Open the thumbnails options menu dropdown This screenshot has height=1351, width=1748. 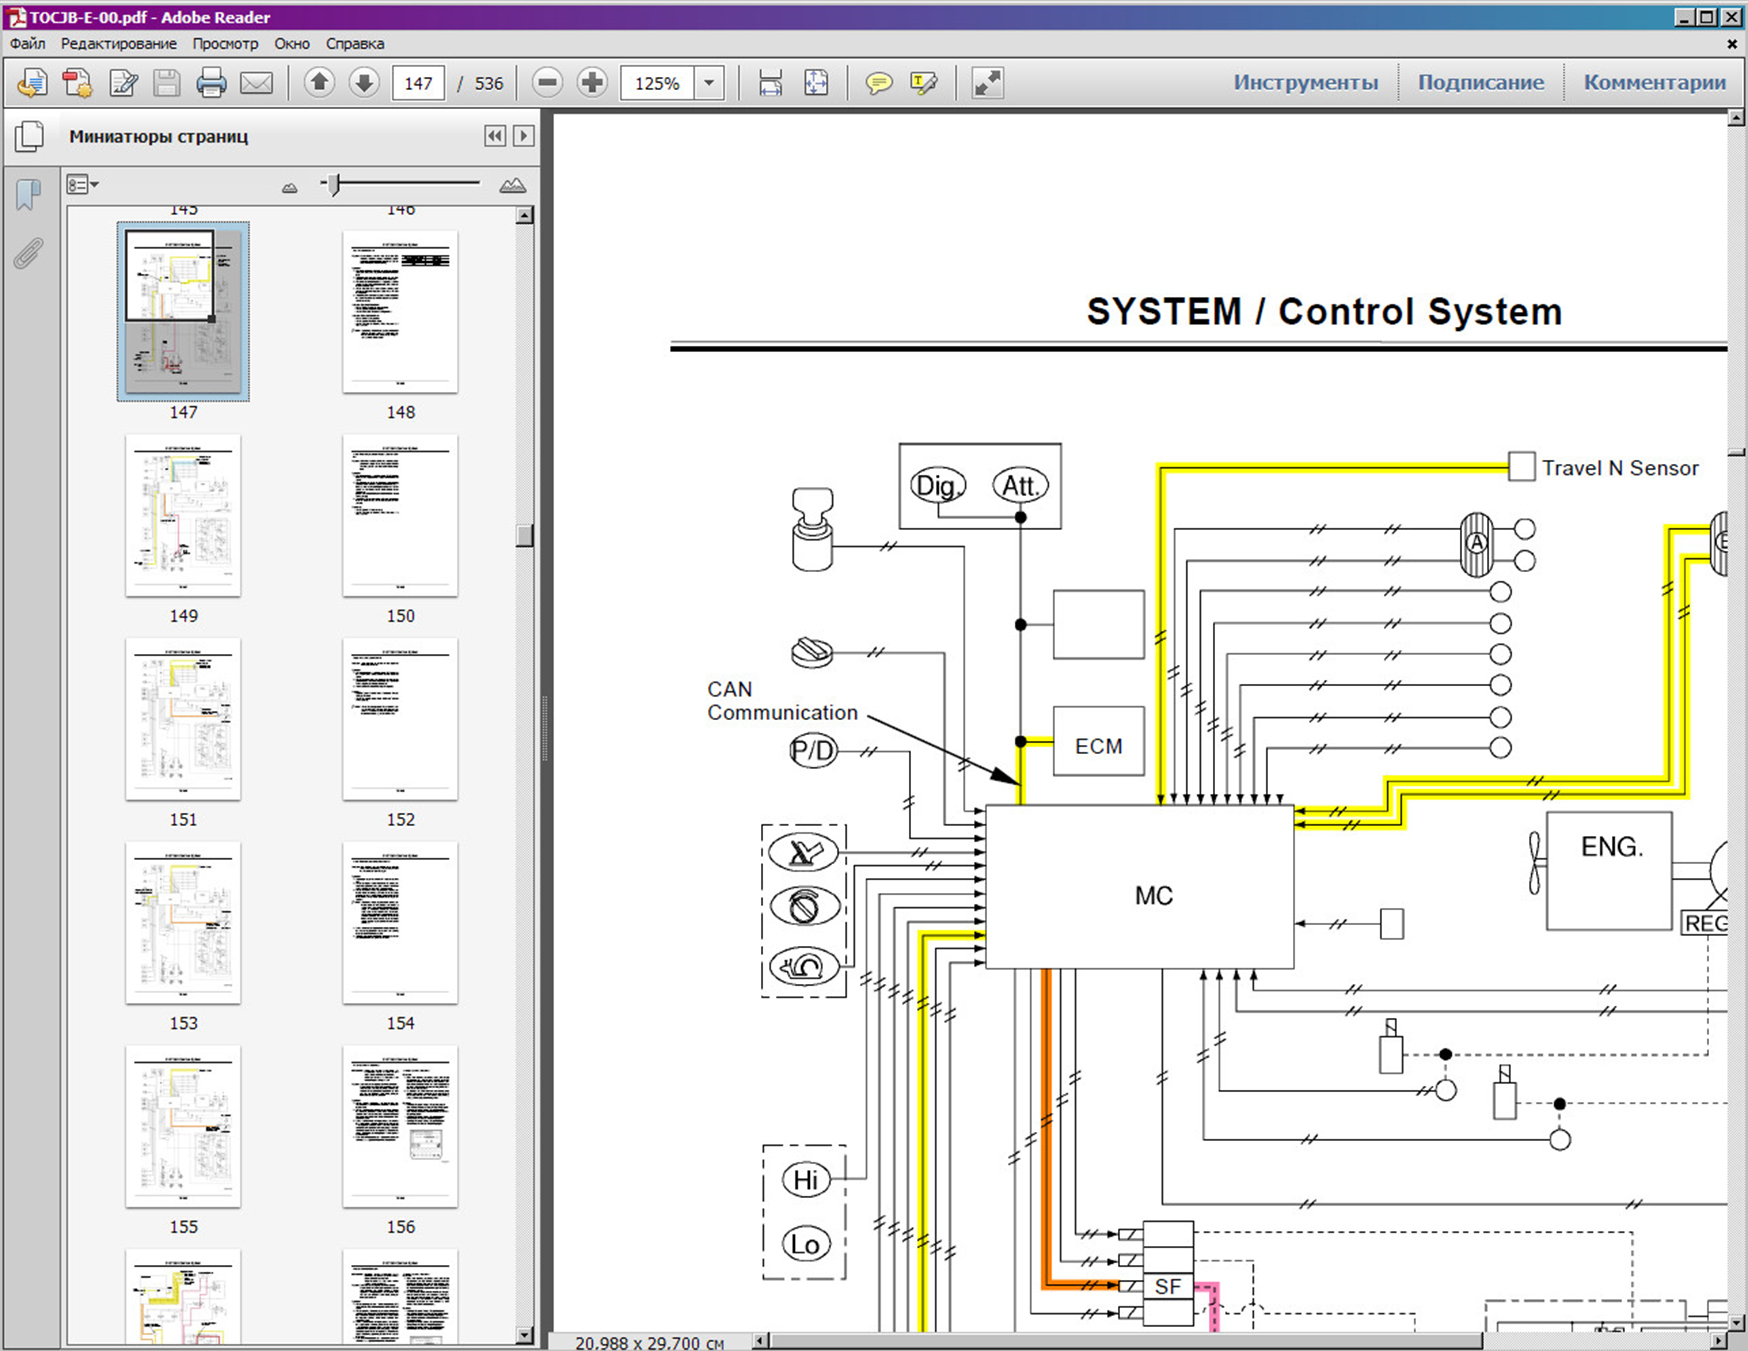82,185
